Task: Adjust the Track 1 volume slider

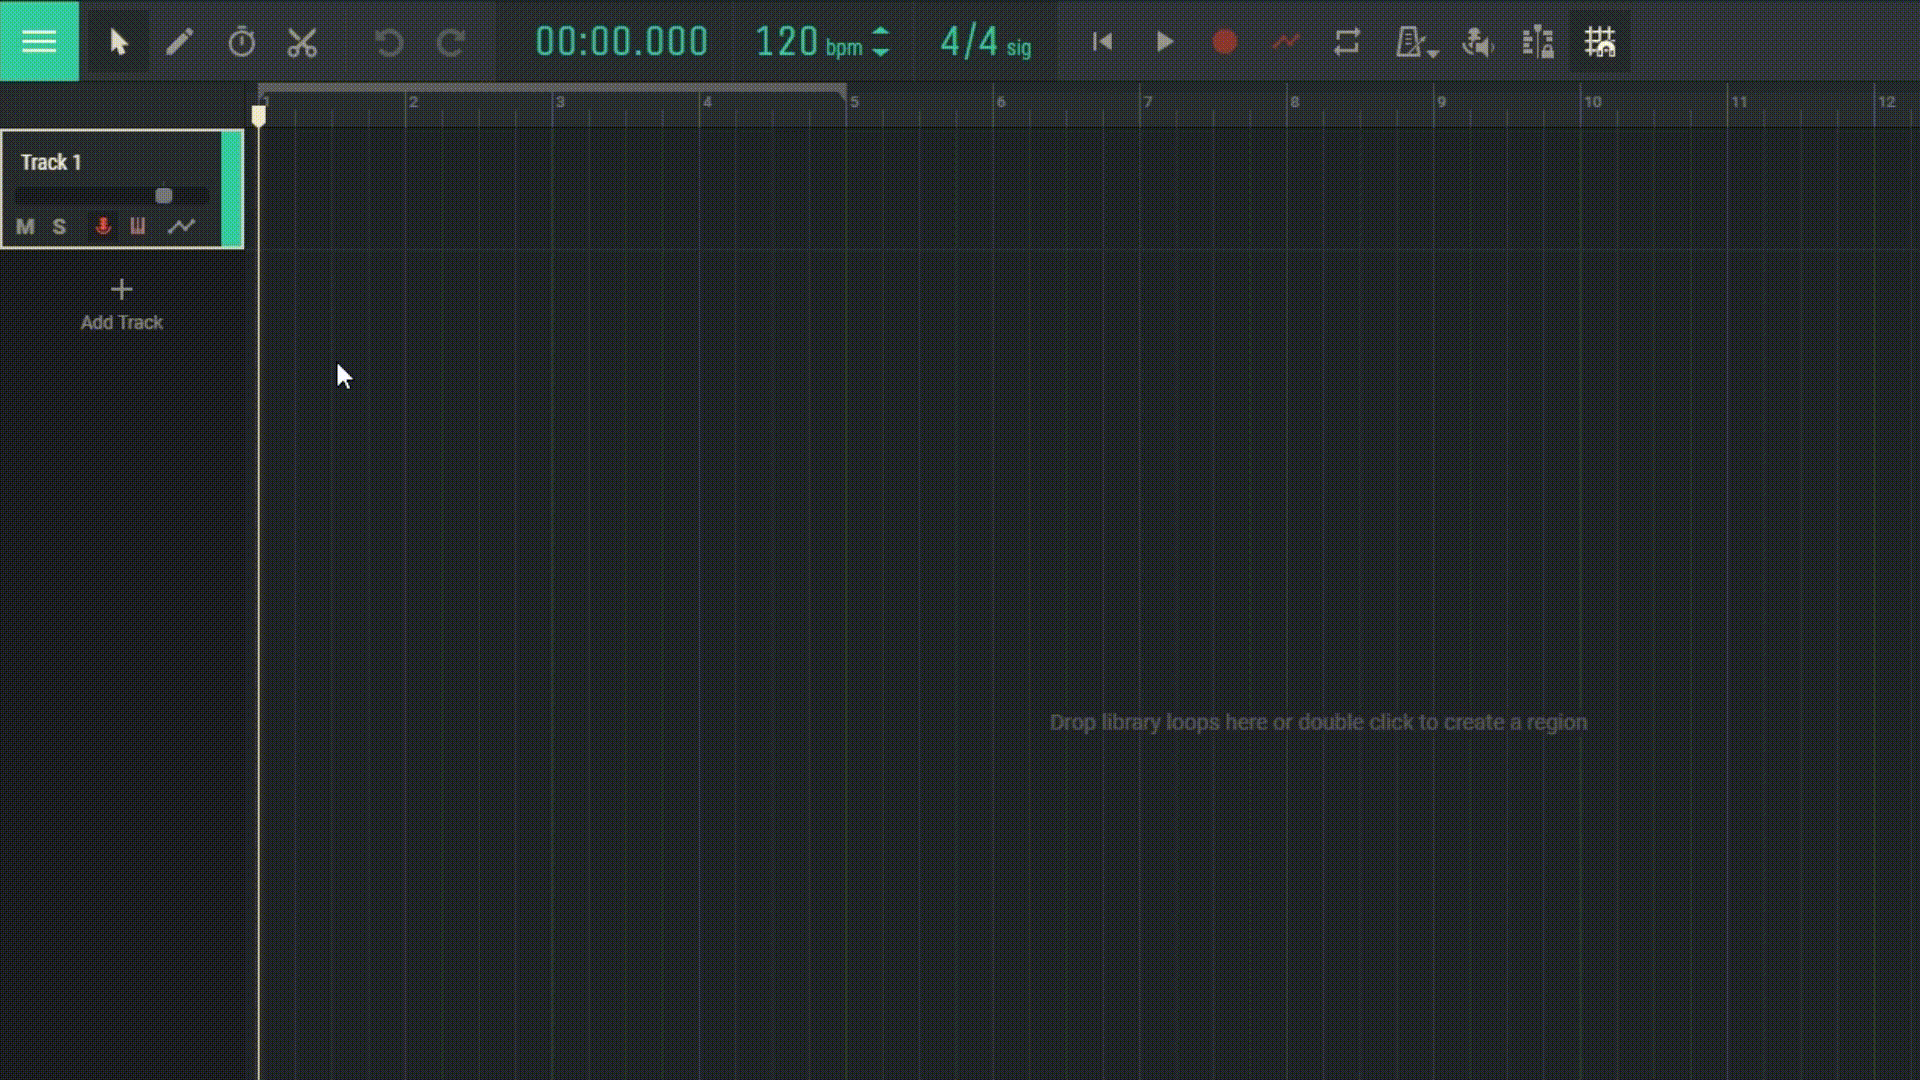Action: pos(163,196)
